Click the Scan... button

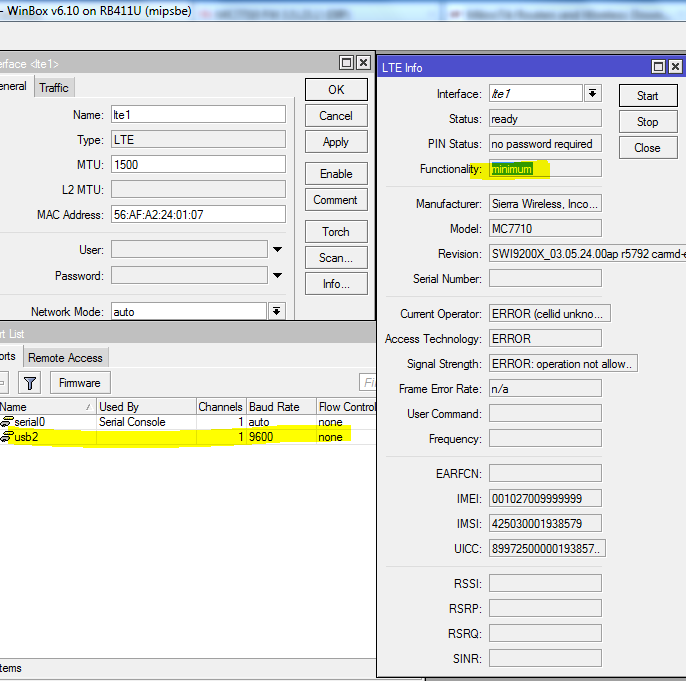pyautogui.click(x=336, y=258)
